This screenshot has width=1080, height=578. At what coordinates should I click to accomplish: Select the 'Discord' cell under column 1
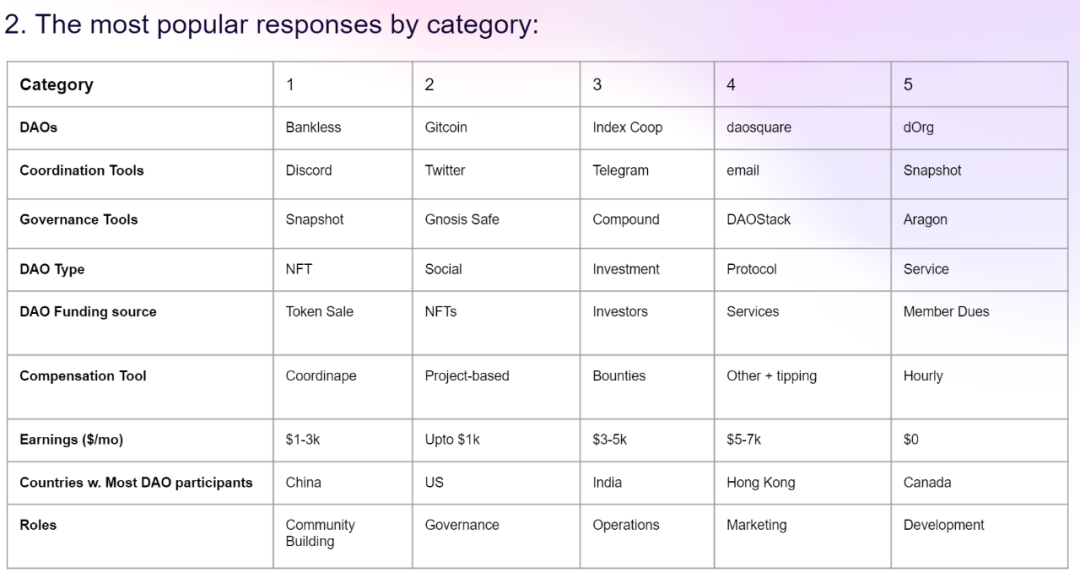click(x=342, y=174)
